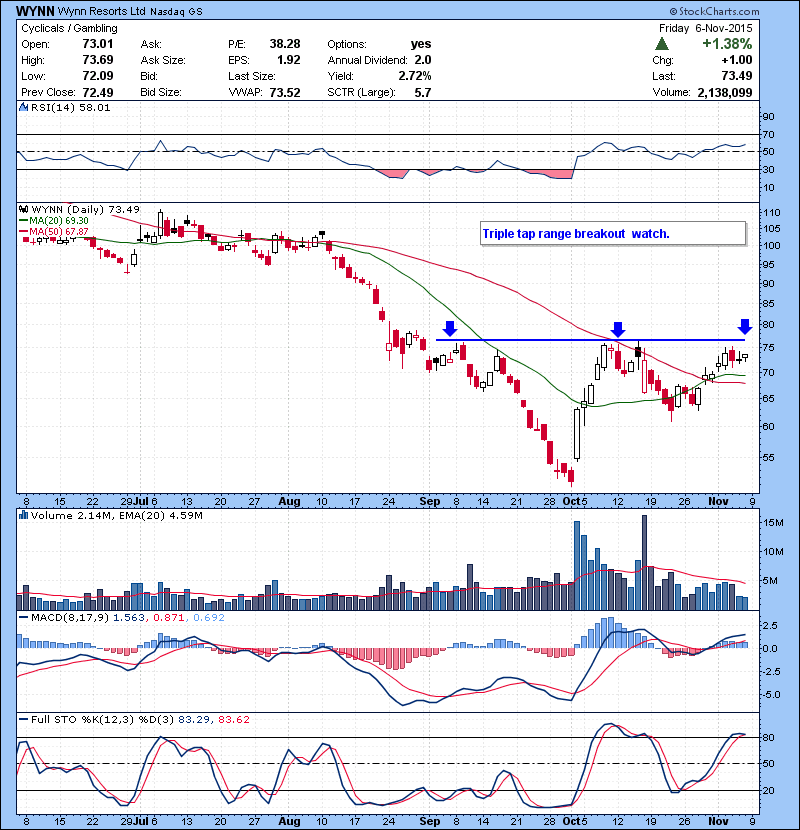Click the large white candlestick in early October
This screenshot has height=830, width=800.
577,434
